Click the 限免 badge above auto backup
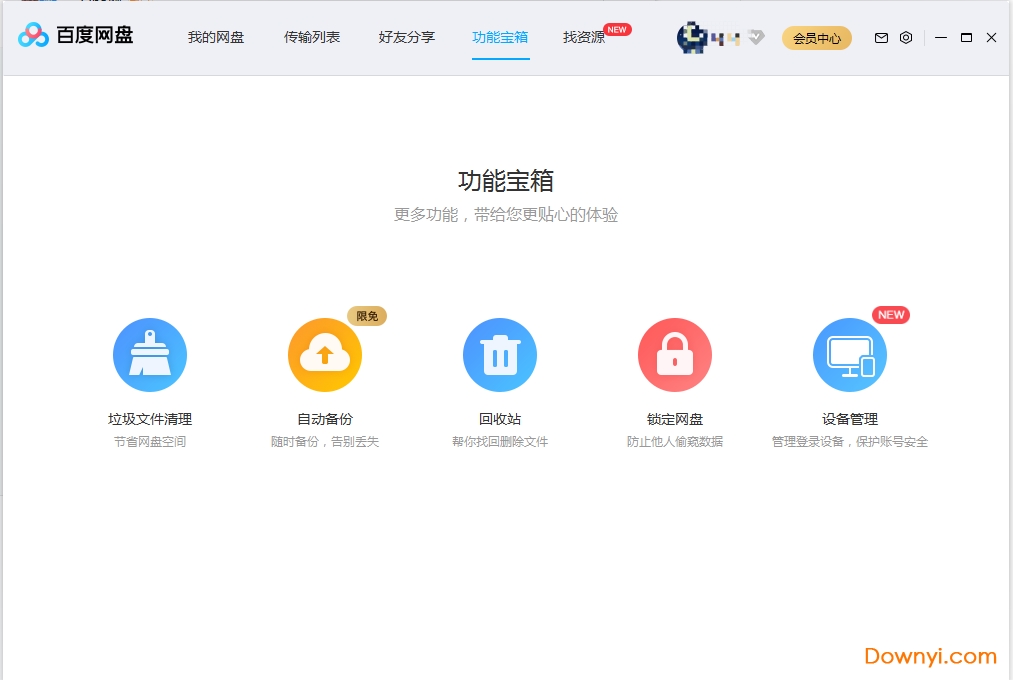Image resolution: width=1013 pixels, height=680 pixels. pos(367,315)
